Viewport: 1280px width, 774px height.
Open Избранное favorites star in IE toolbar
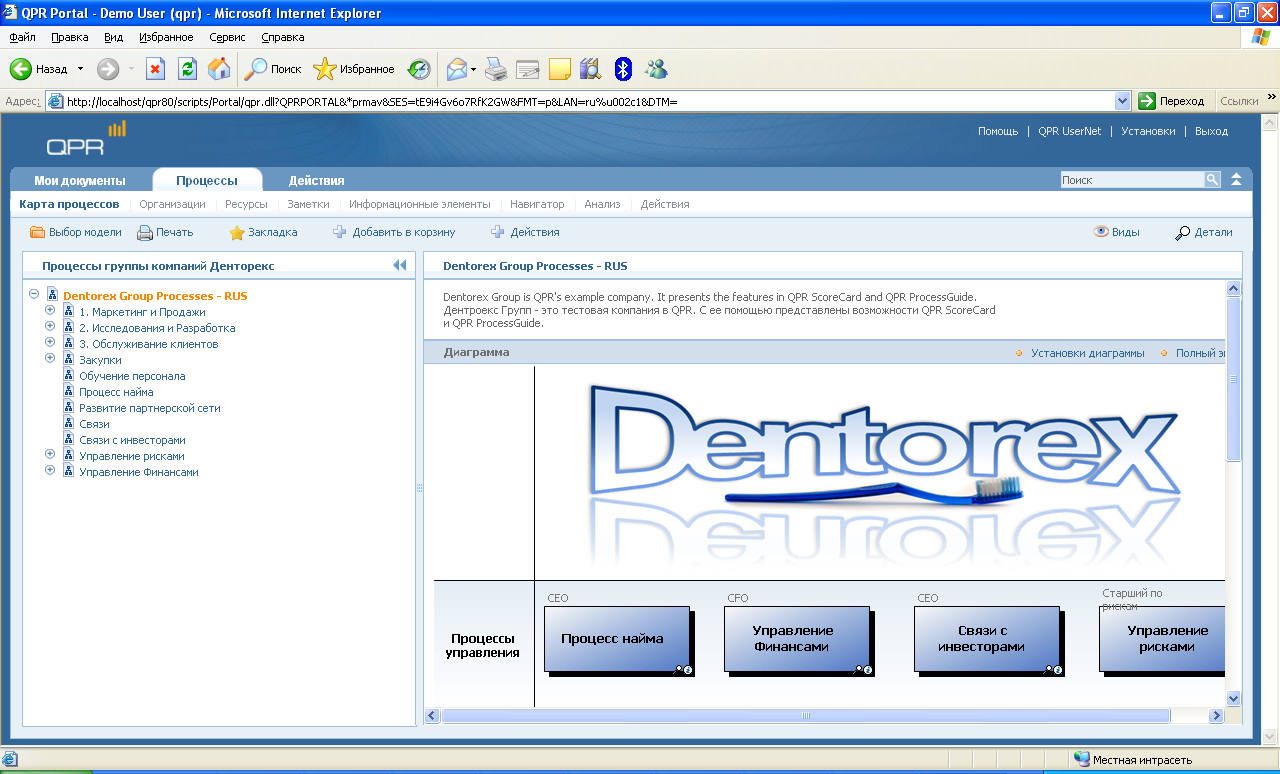pyautogui.click(x=354, y=69)
